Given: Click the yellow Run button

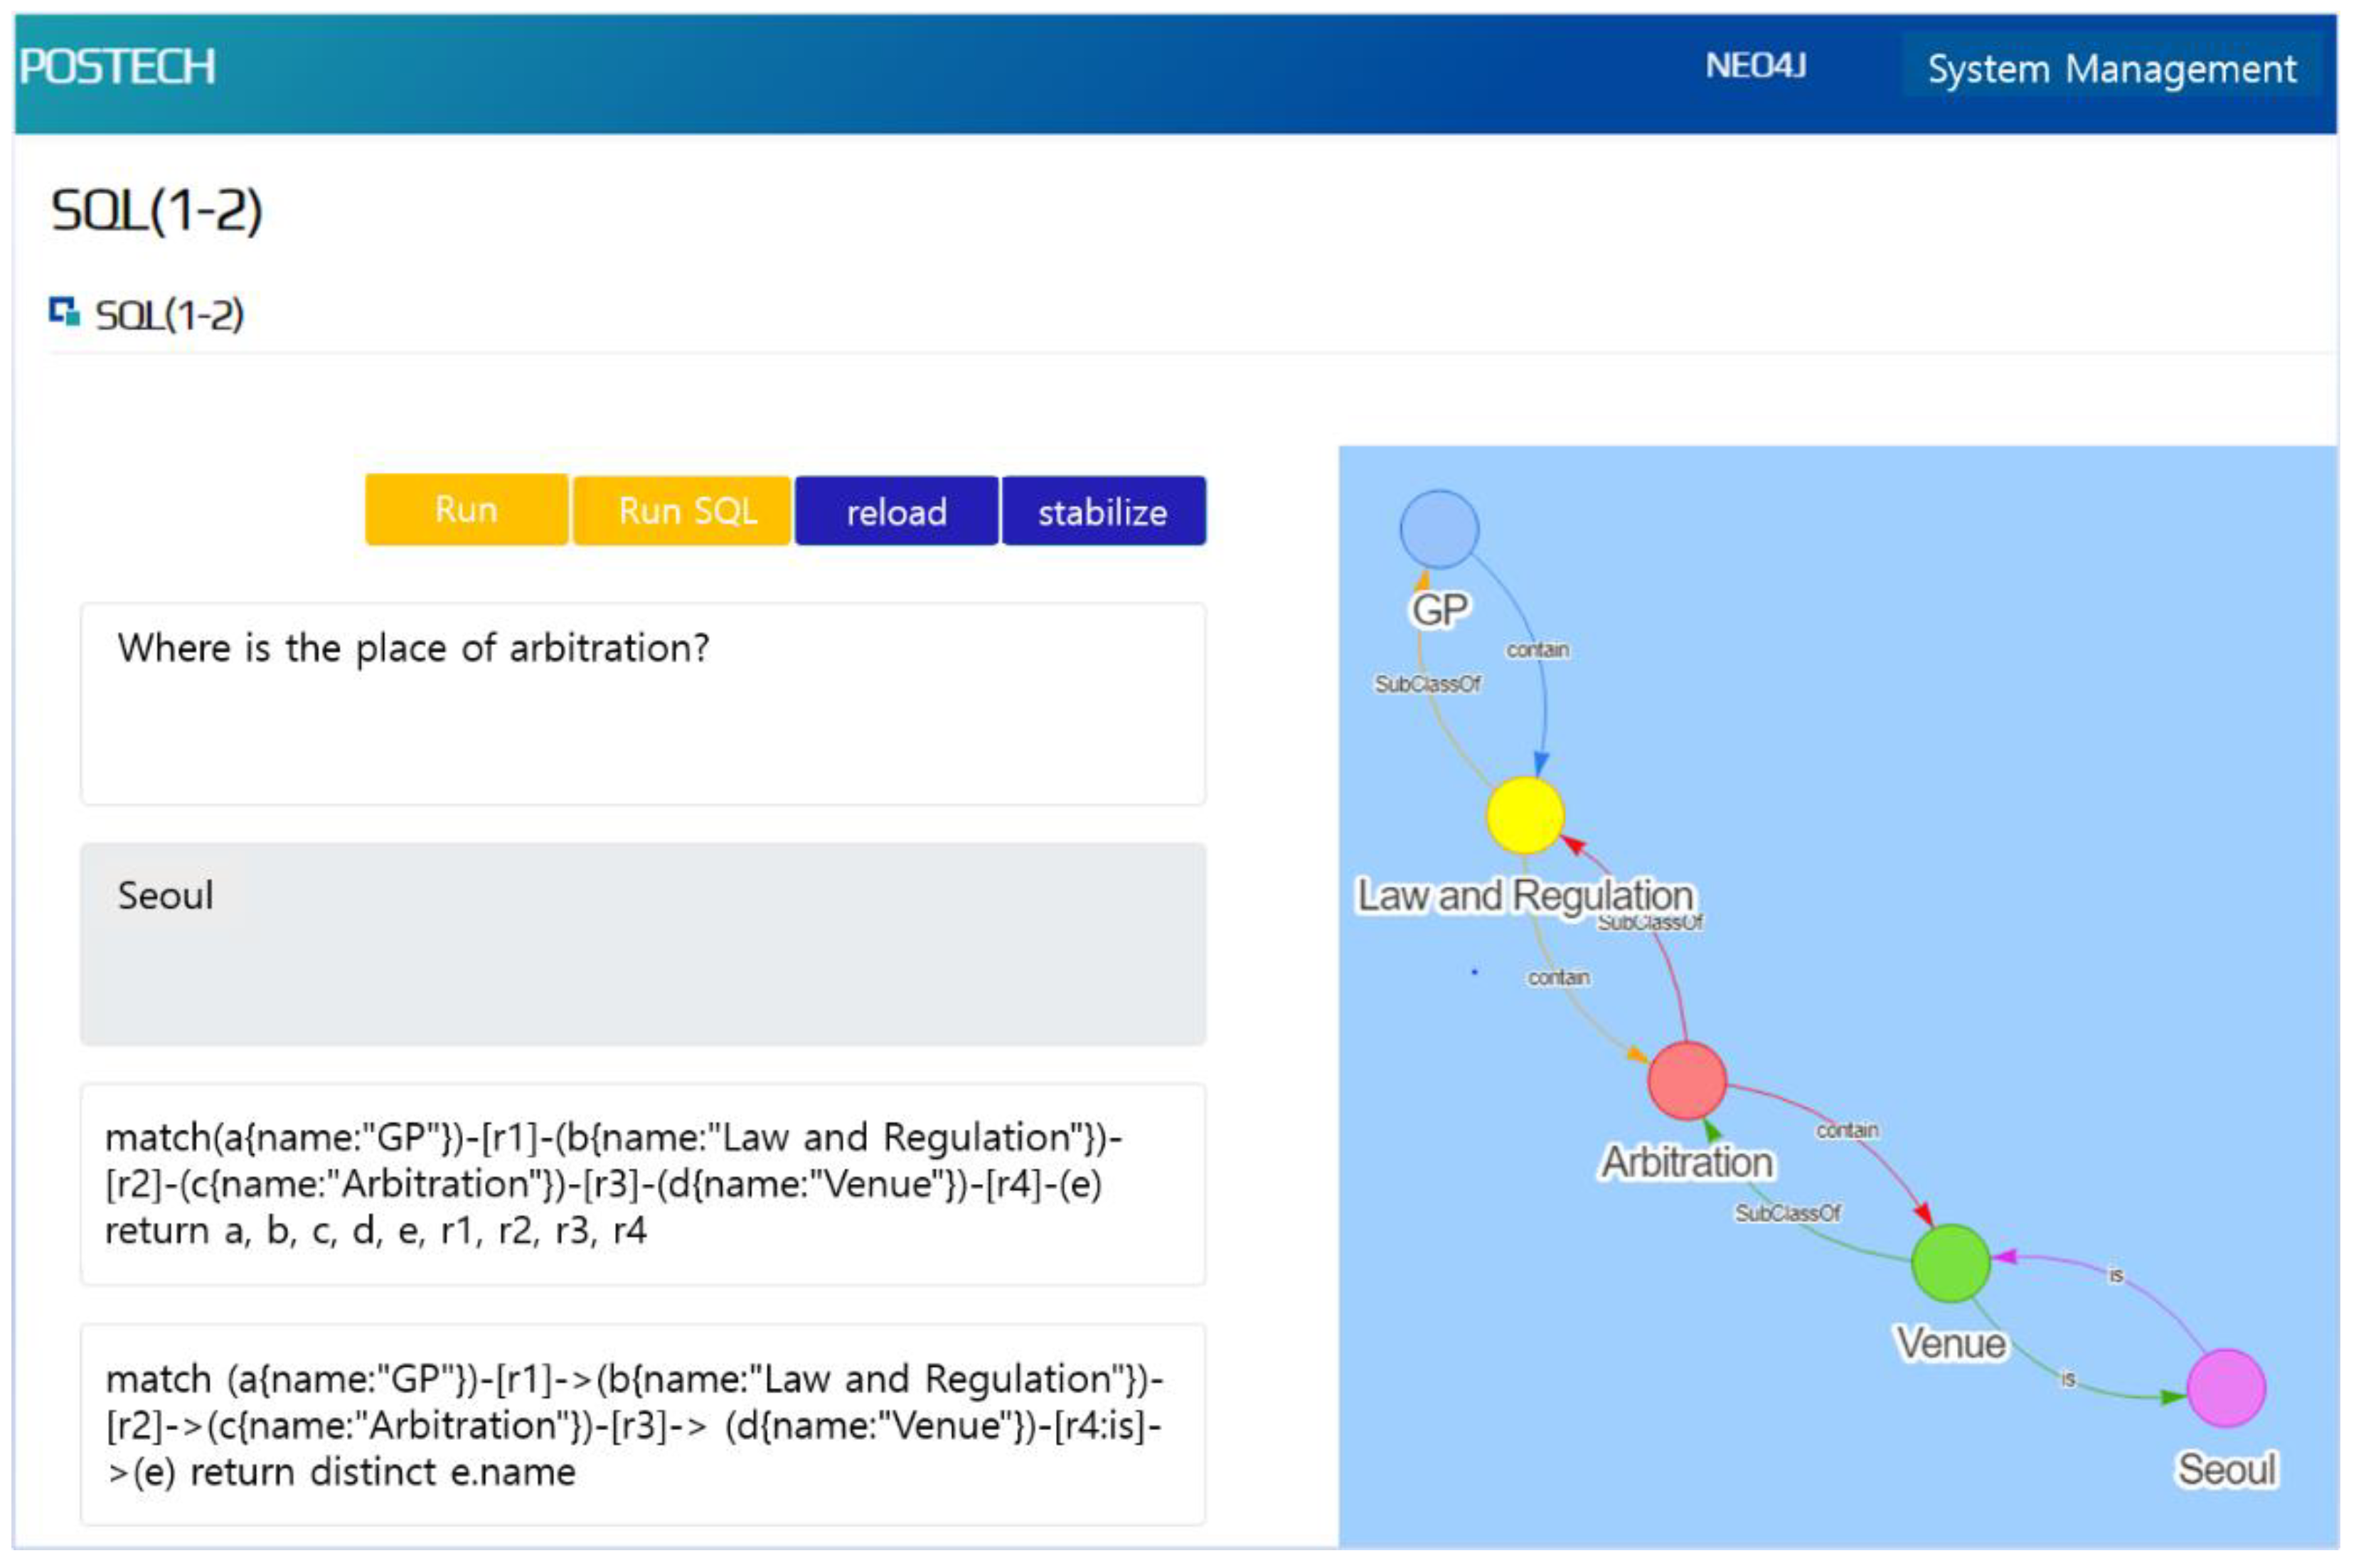Looking at the screenshot, I should [x=466, y=510].
